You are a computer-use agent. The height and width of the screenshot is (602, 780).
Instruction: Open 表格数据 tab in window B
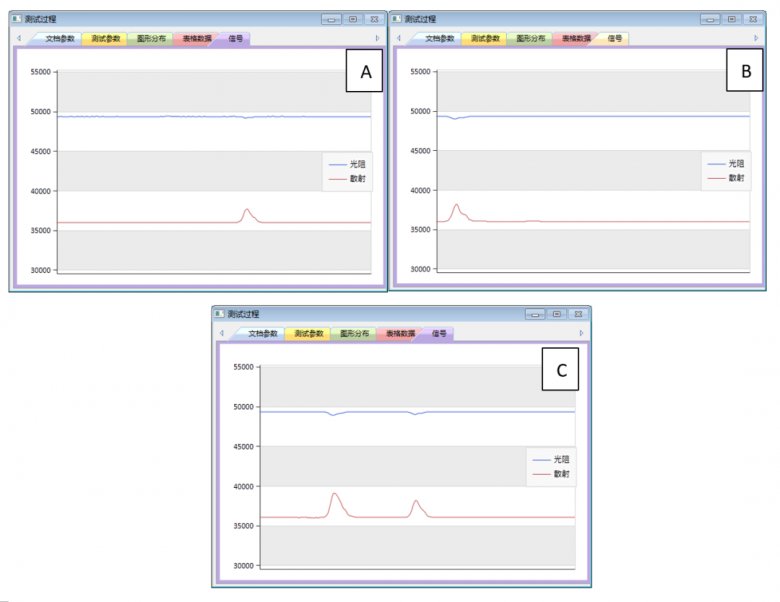pyautogui.click(x=575, y=38)
